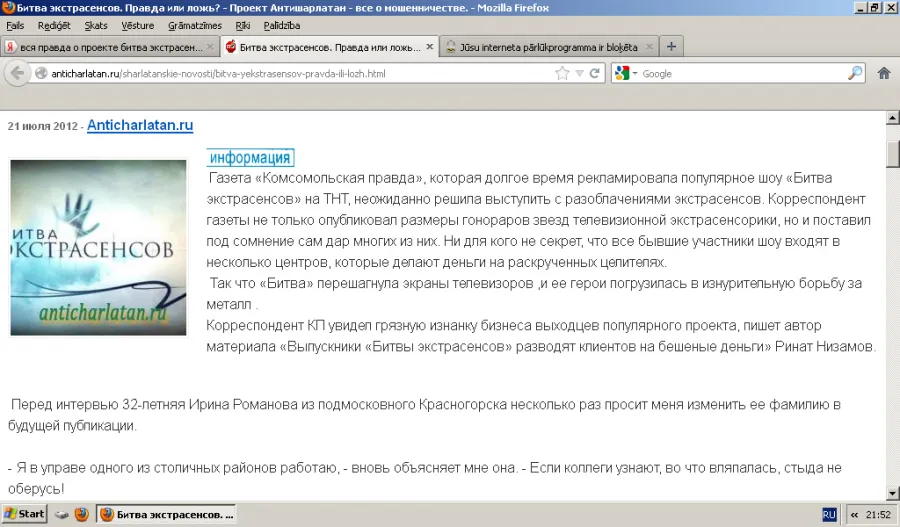The image size is (900, 527).
Task: Open the Fails menu
Action: tap(15, 26)
